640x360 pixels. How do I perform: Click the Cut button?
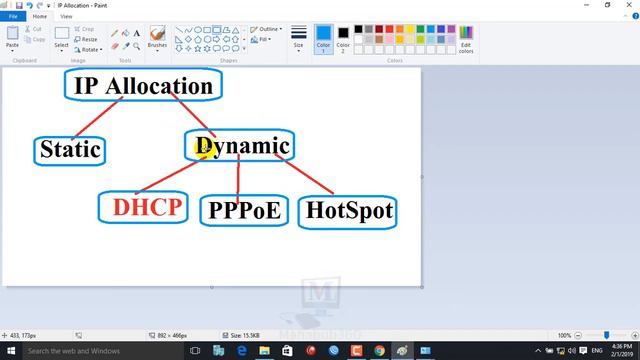pyautogui.click(x=33, y=29)
